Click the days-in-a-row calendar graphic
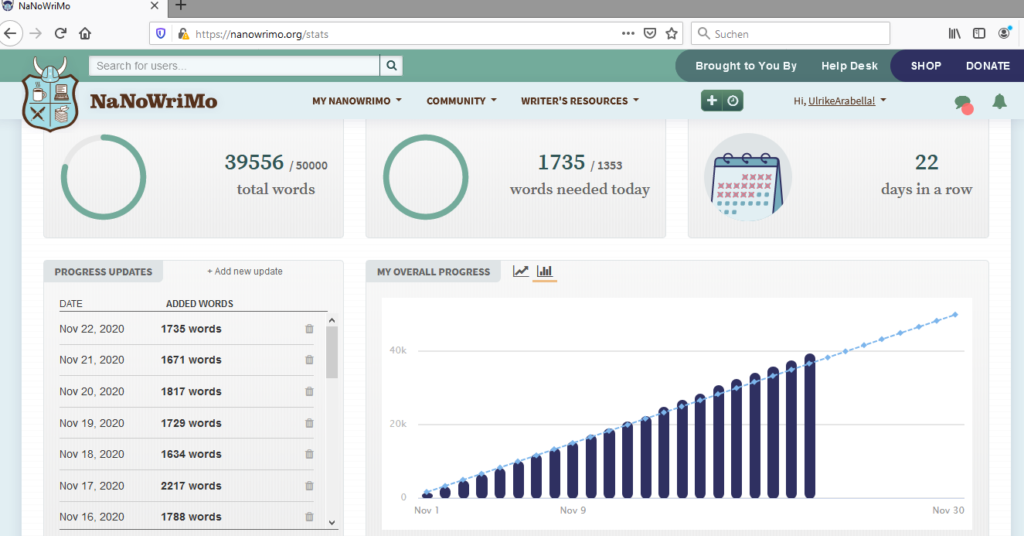Viewport: 1024px width, 536px height. click(x=748, y=177)
